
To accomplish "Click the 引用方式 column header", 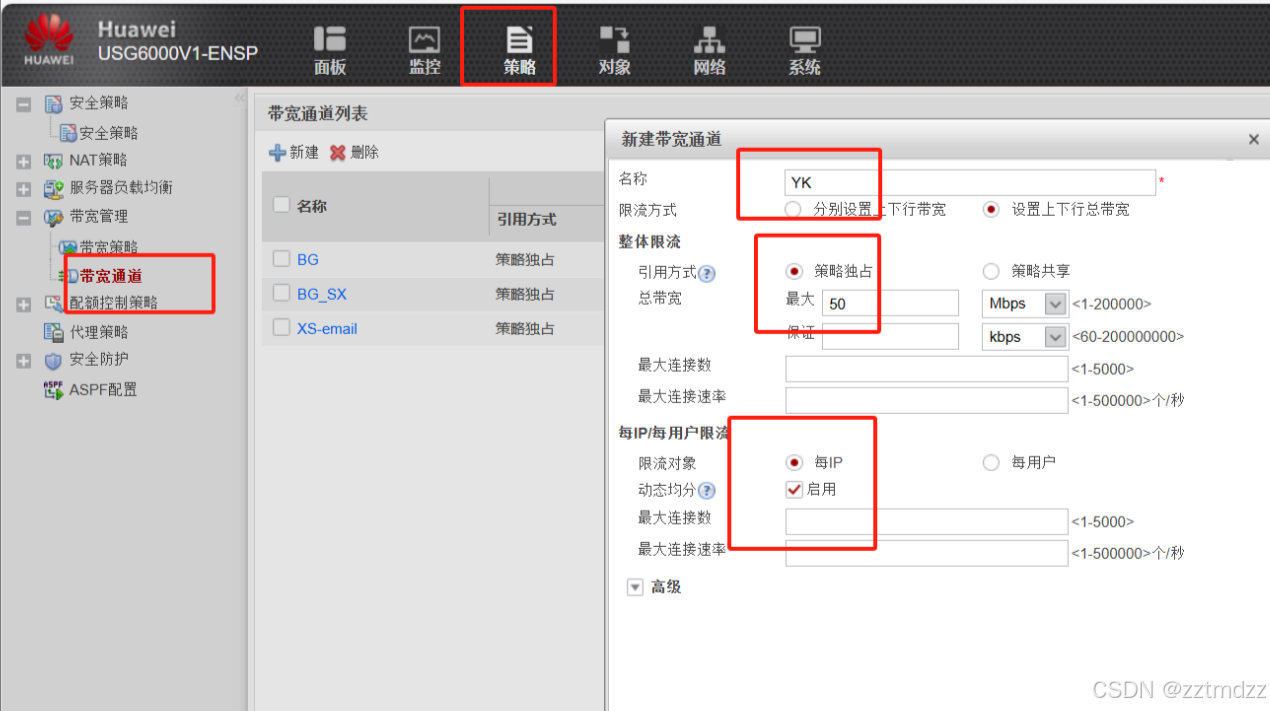I will (x=526, y=219).
